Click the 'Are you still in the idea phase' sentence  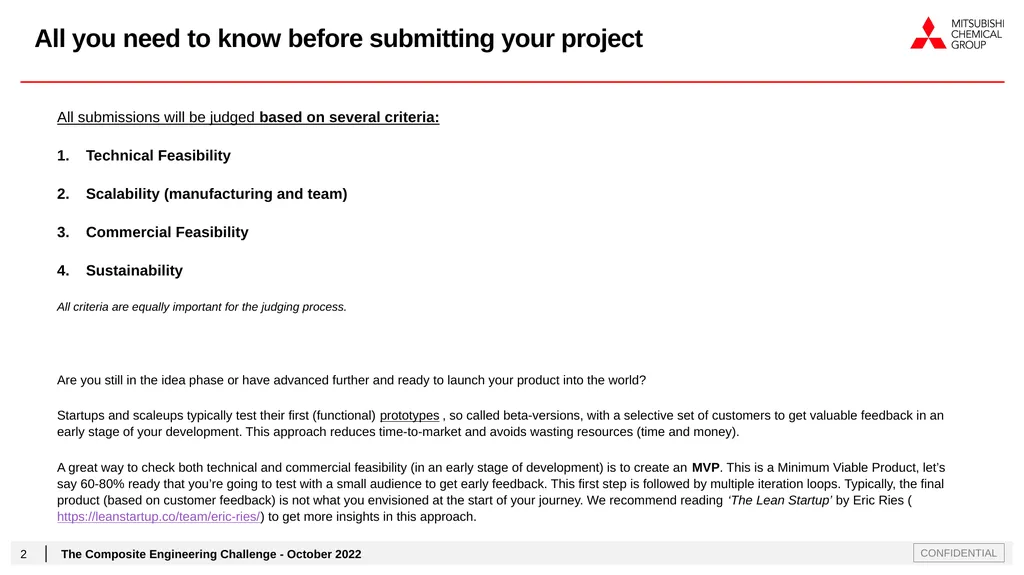(x=351, y=380)
